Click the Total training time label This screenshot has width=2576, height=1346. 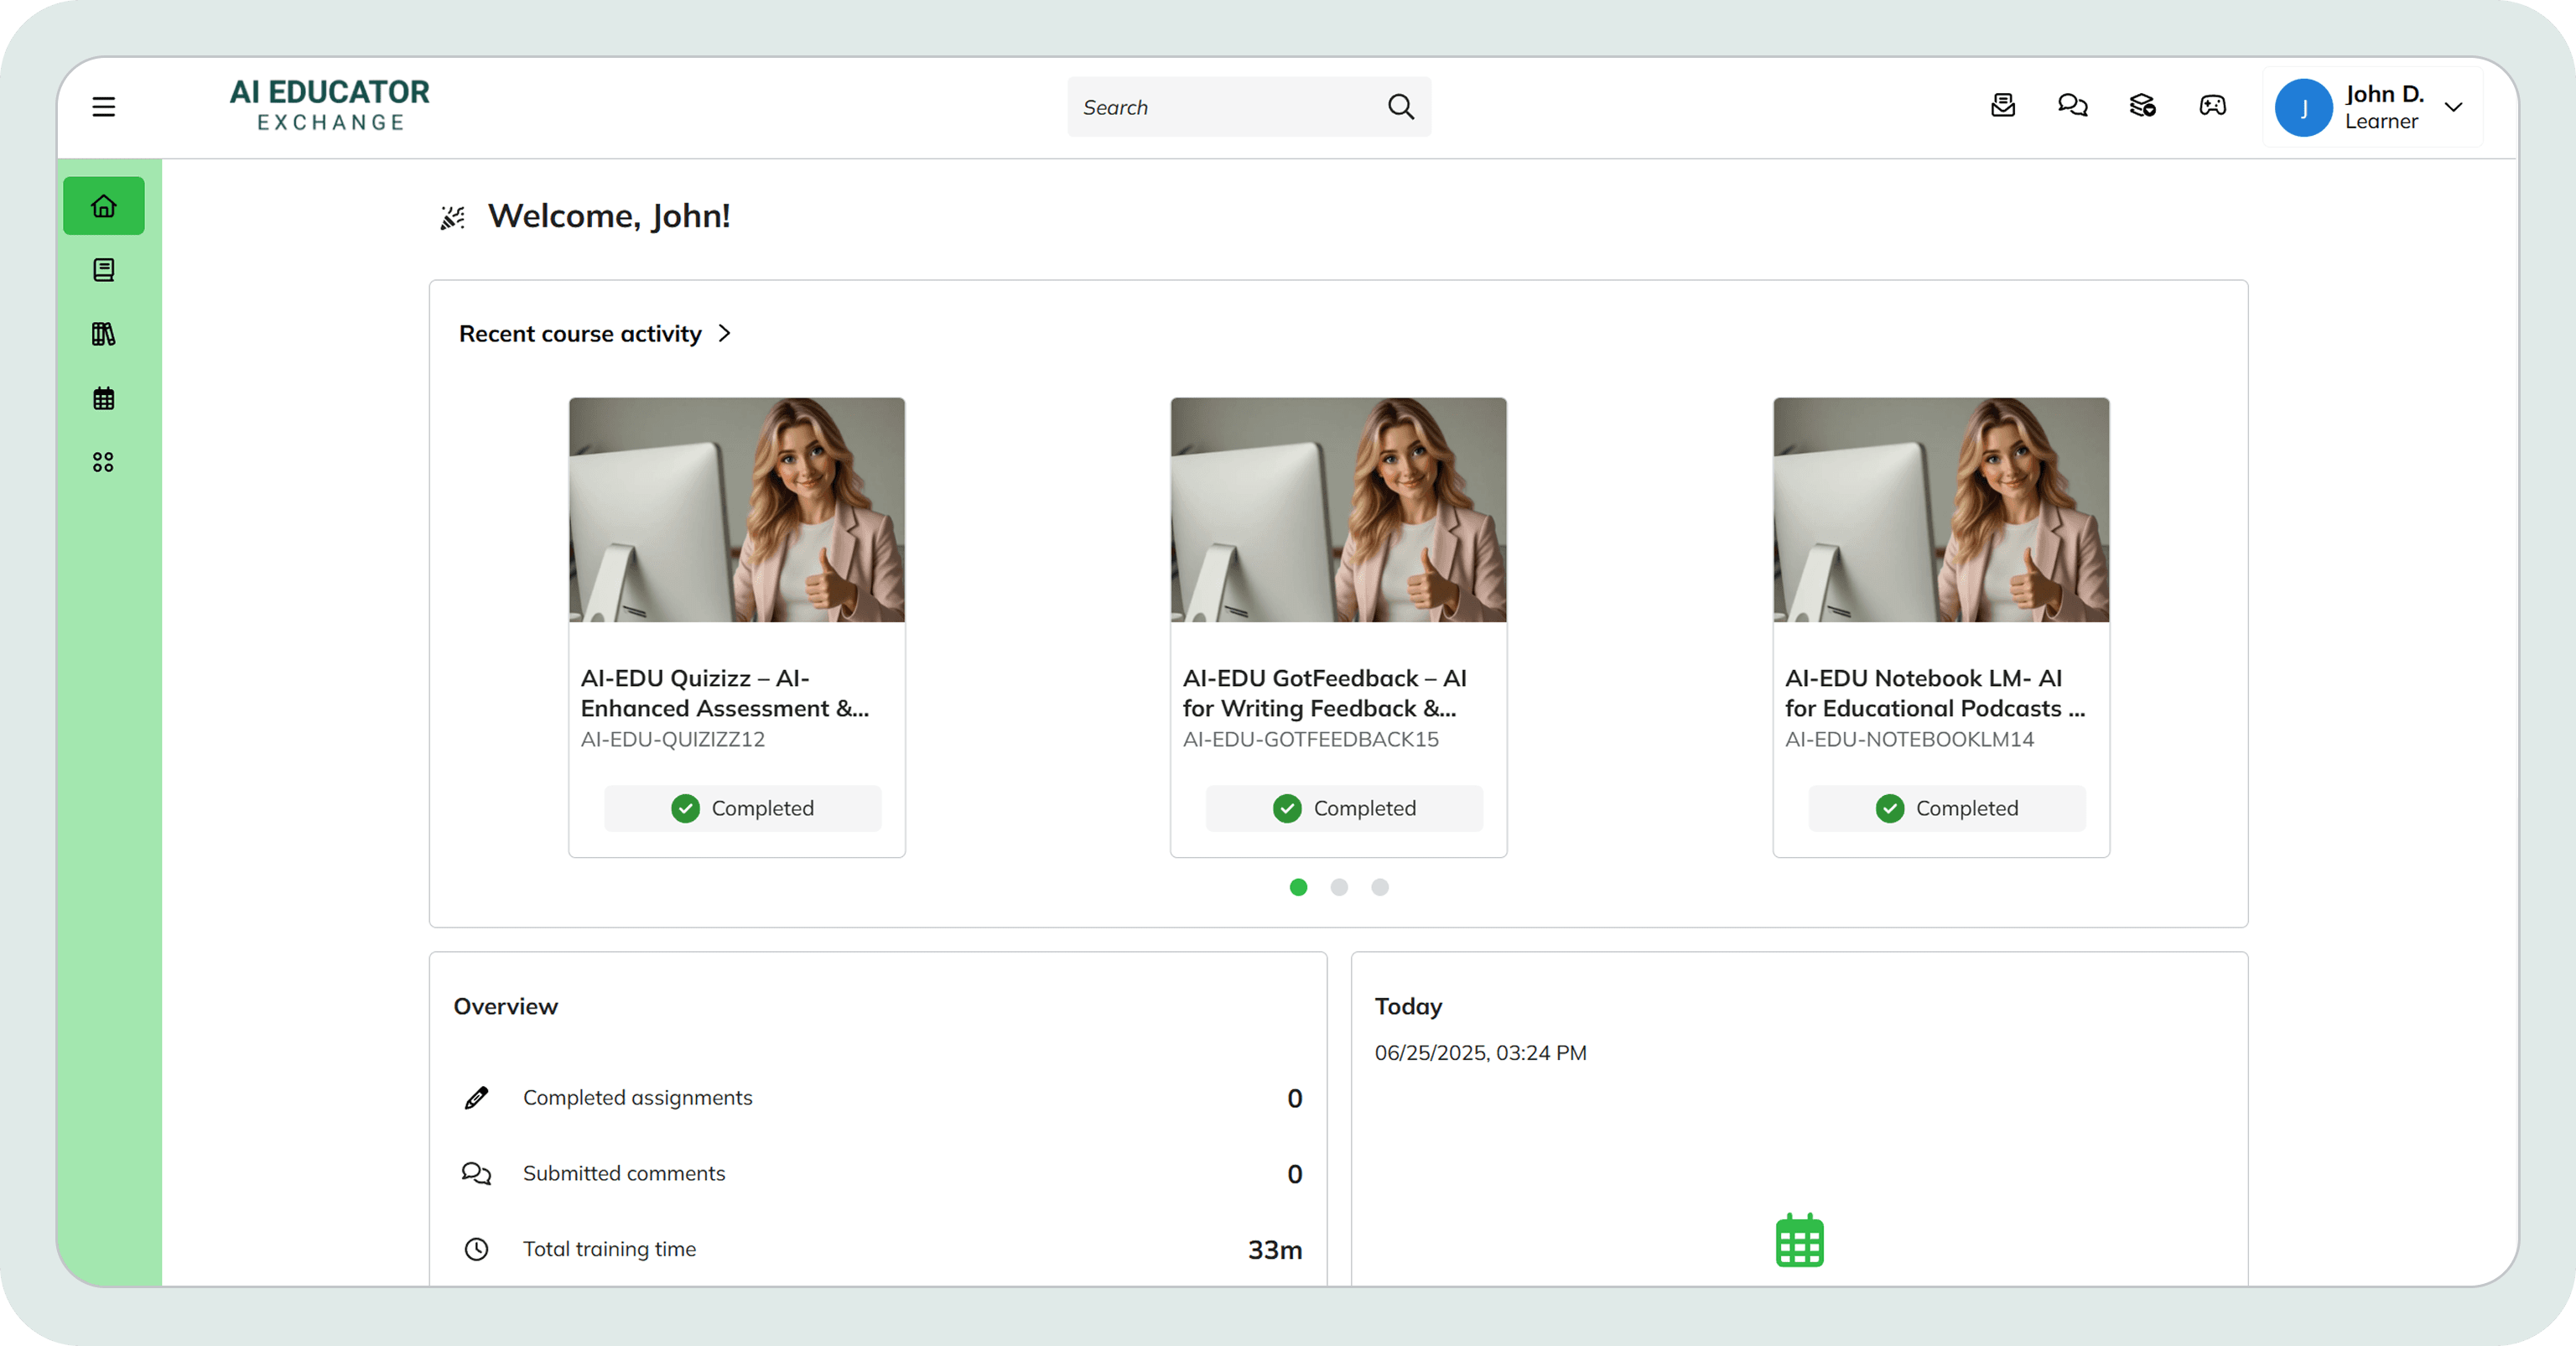point(610,1249)
